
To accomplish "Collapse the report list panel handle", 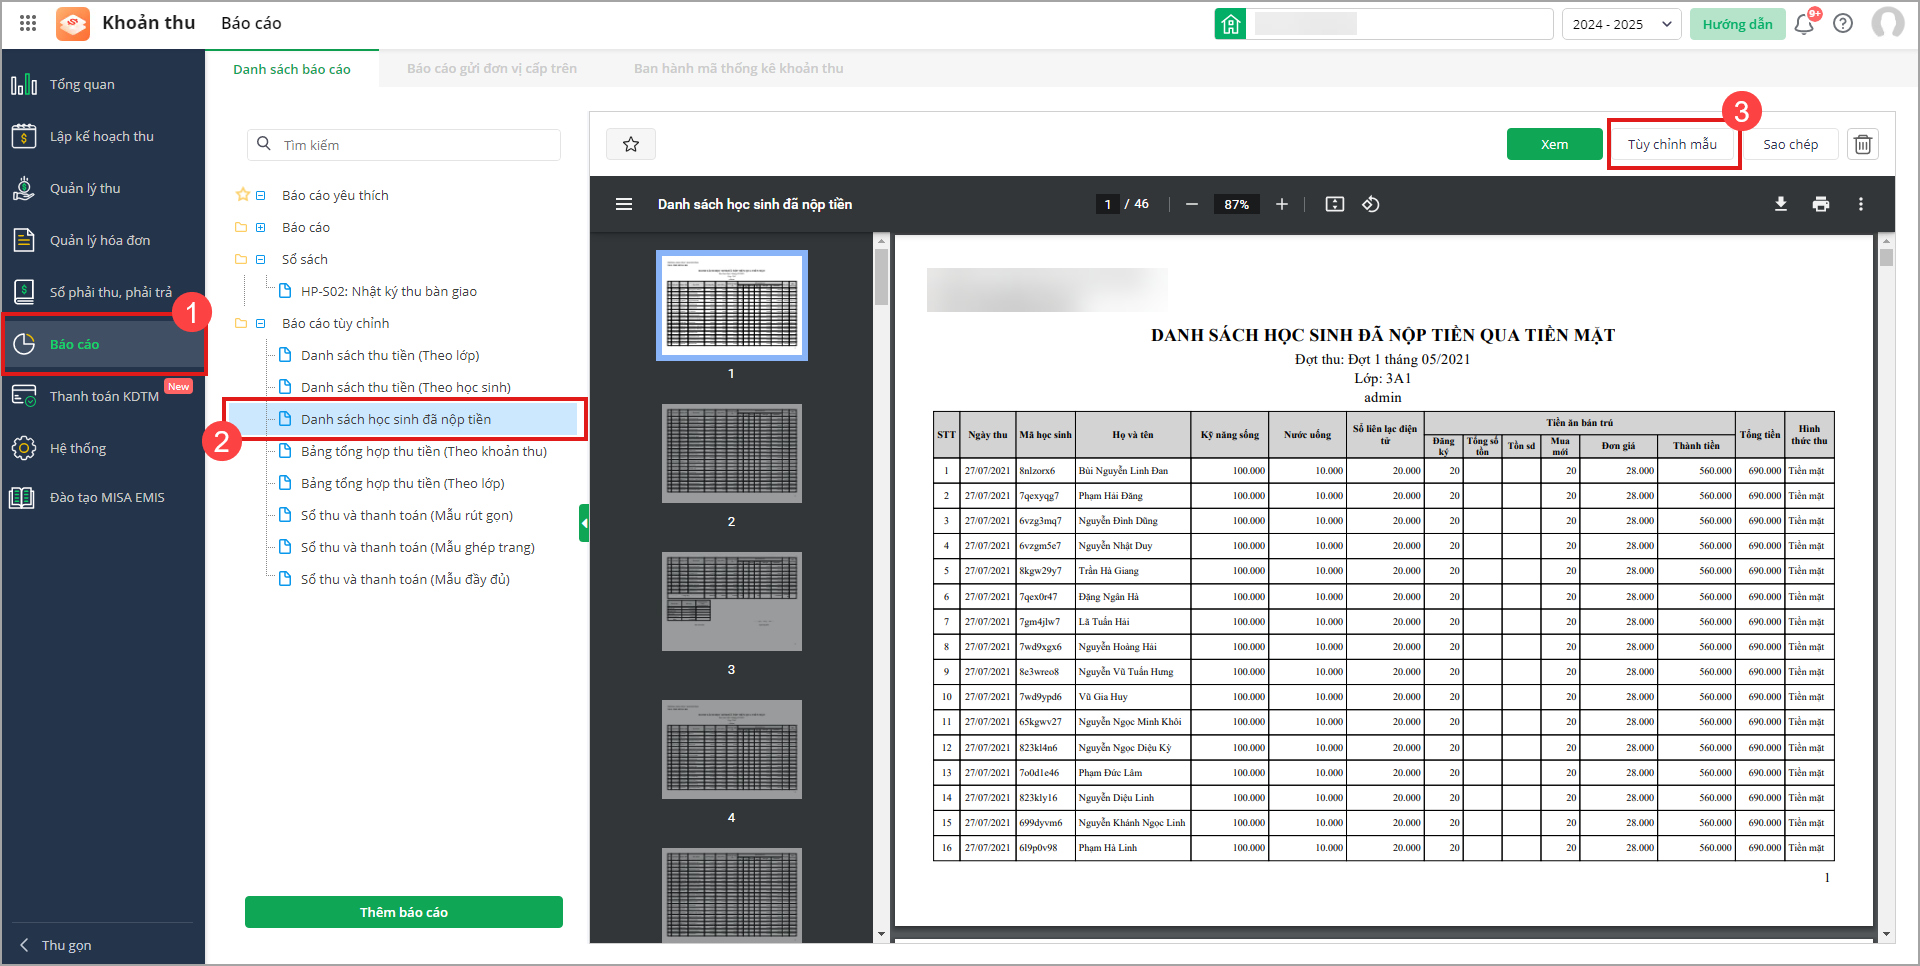I will coord(584,523).
